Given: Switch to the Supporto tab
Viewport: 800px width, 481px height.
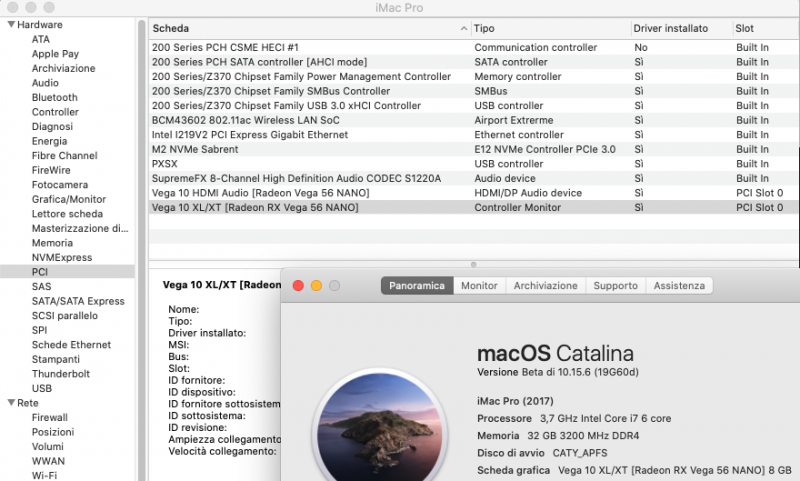Looking at the screenshot, I should (x=615, y=286).
